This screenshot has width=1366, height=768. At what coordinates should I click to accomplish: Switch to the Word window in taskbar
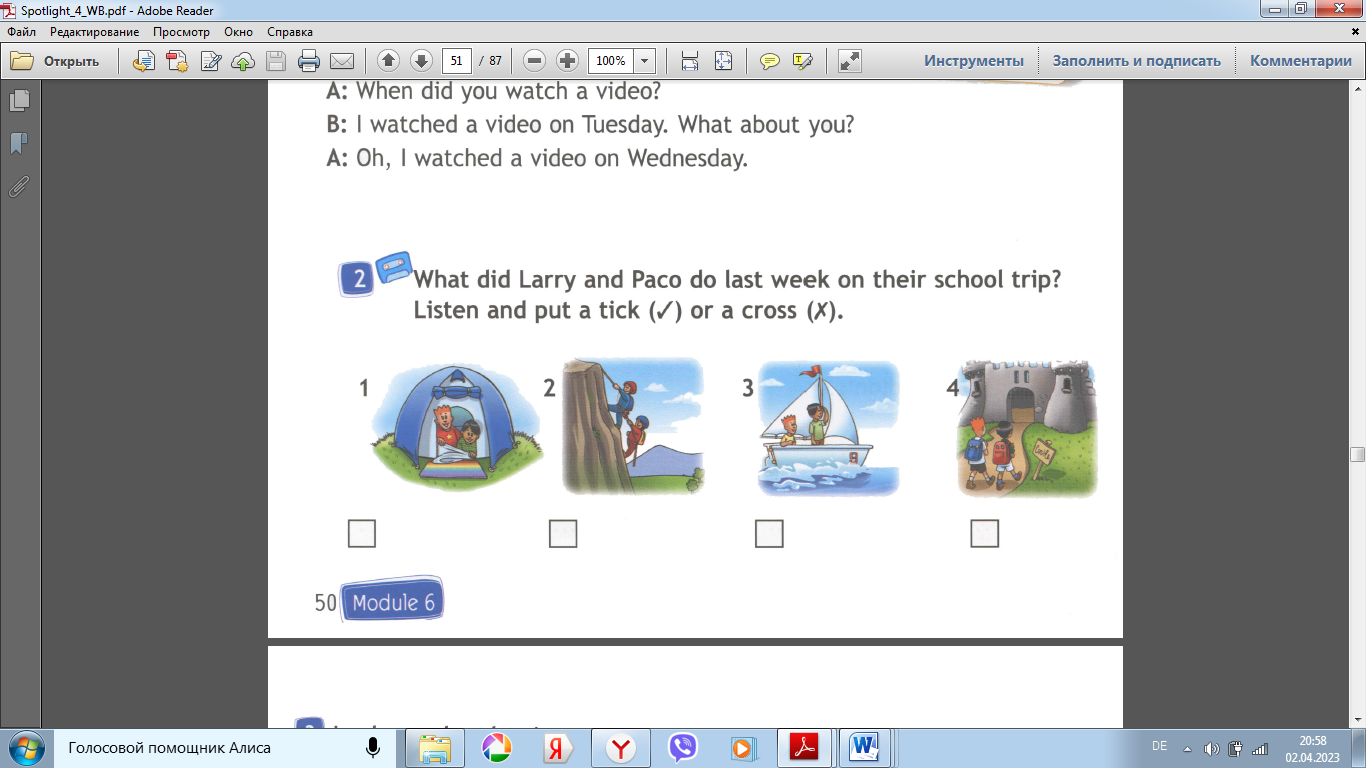[x=863, y=748]
